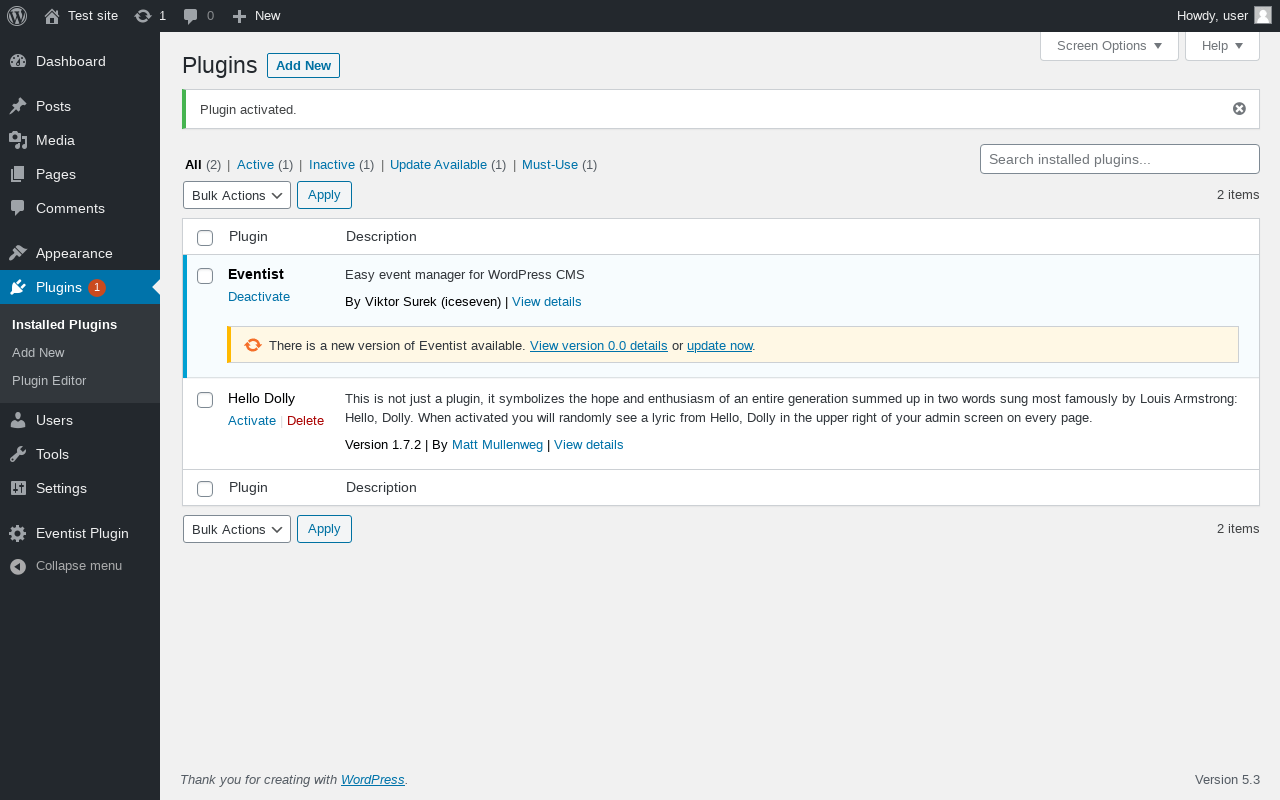The image size is (1280, 800).
Task: Expand the Screen Options panel
Action: coord(1108,46)
